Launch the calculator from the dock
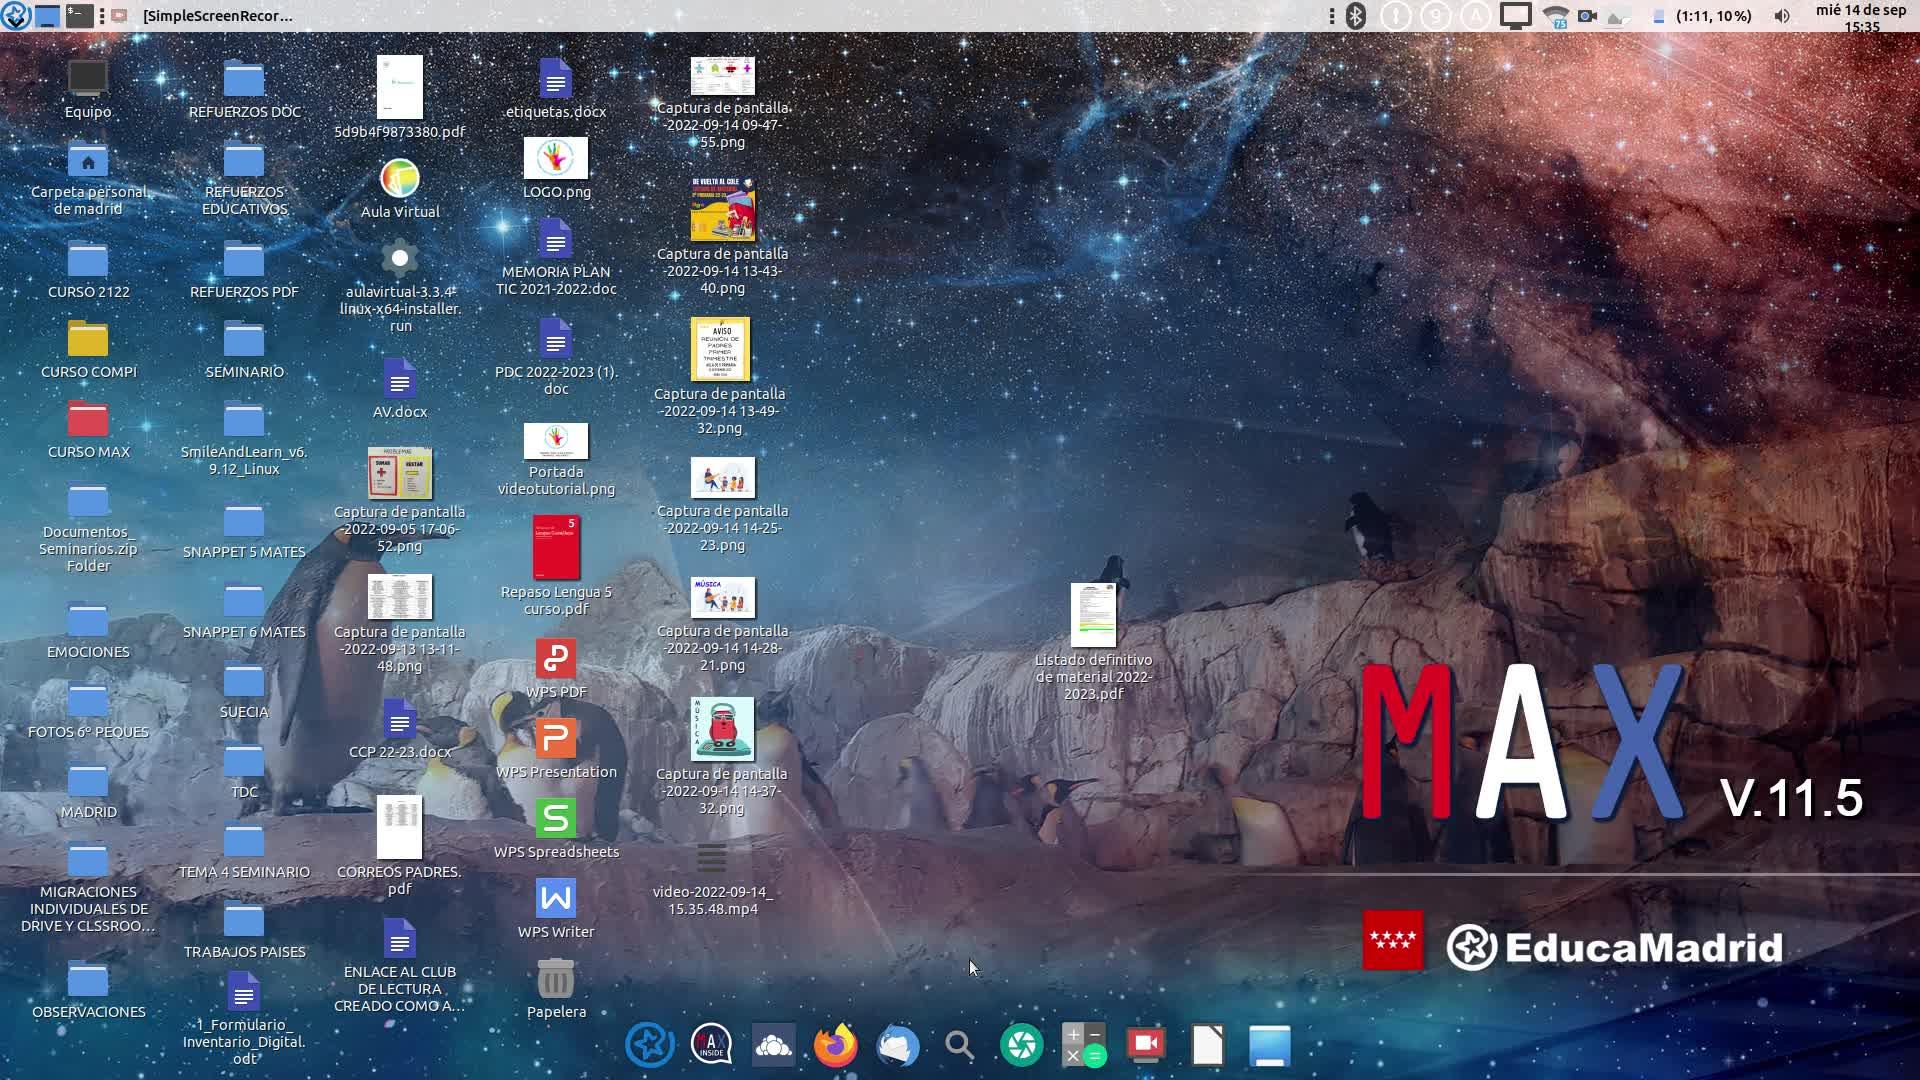Image resolution: width=1920 pixels, height=1080 pixels. click(1083, 1046)
